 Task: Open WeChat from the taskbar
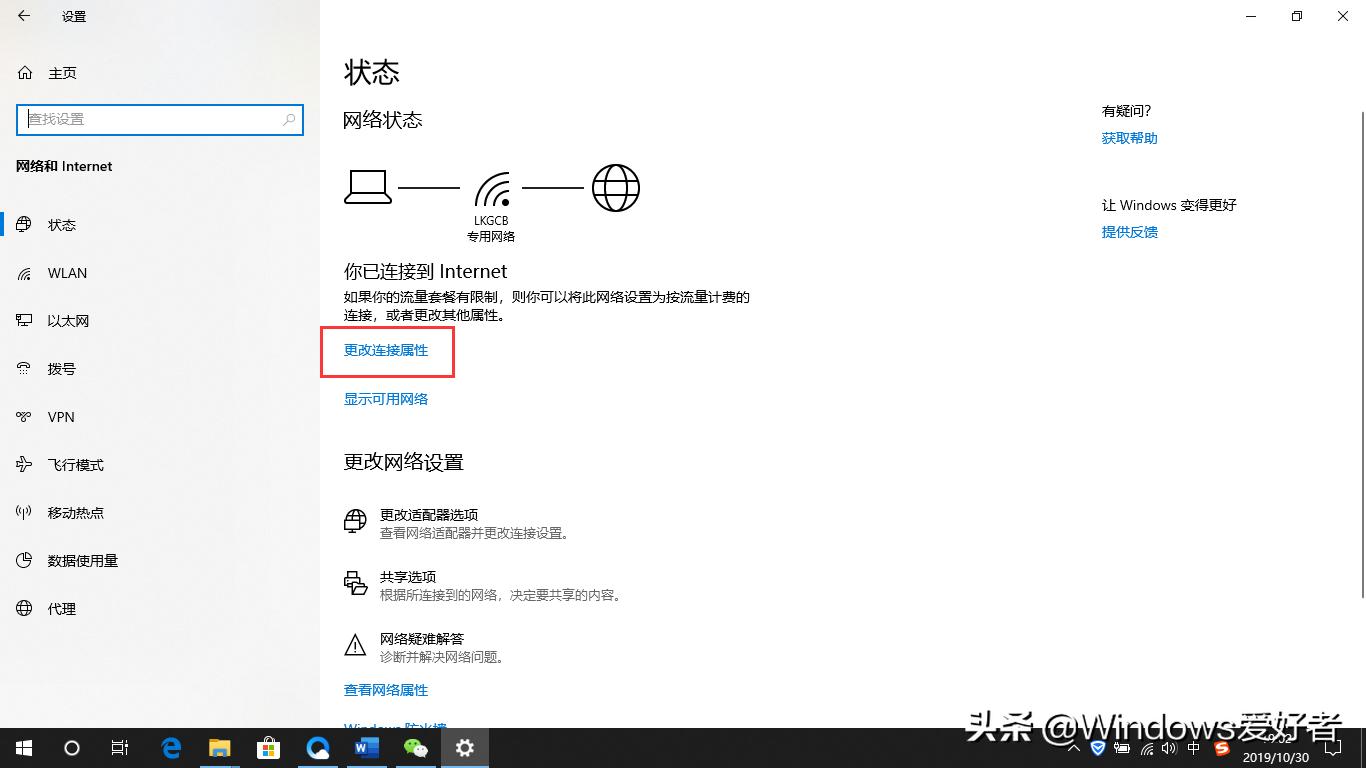coord(416,747)
